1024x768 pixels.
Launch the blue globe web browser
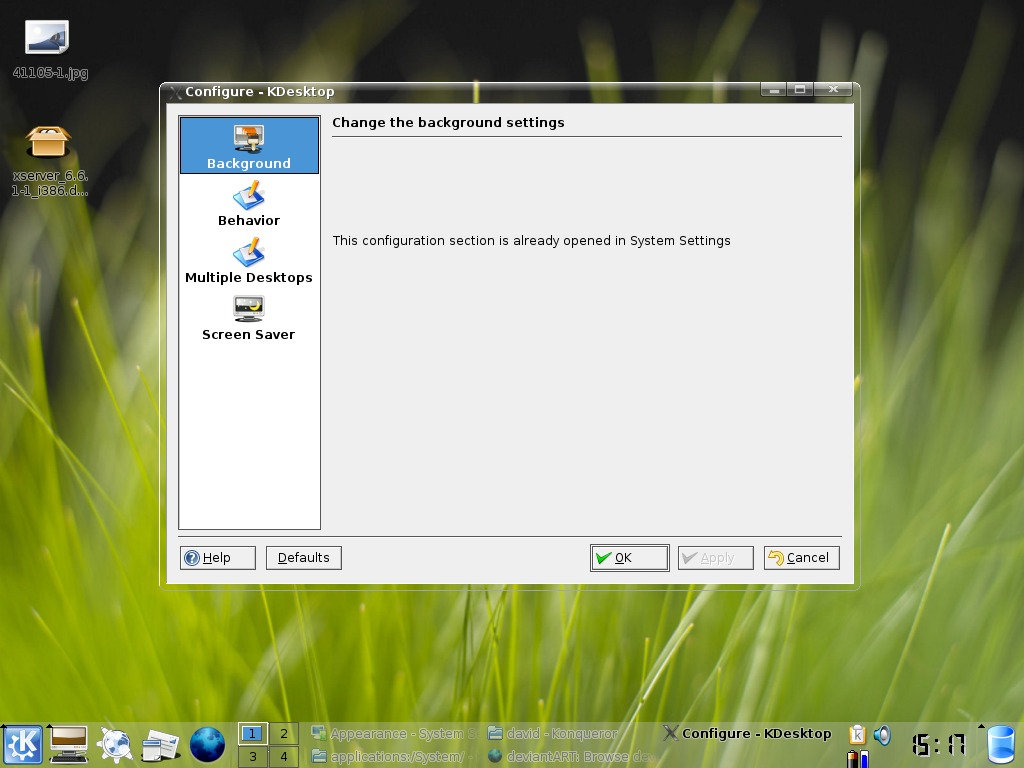207,744
